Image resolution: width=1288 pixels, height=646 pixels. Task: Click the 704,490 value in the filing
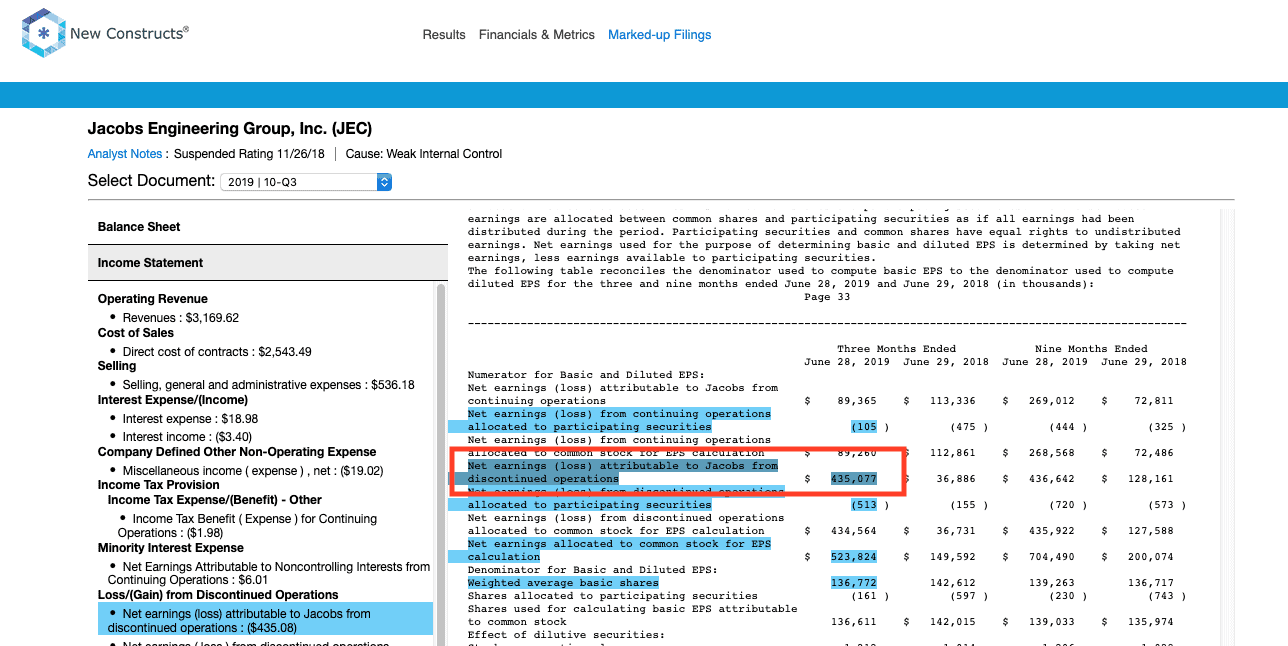1051,557
